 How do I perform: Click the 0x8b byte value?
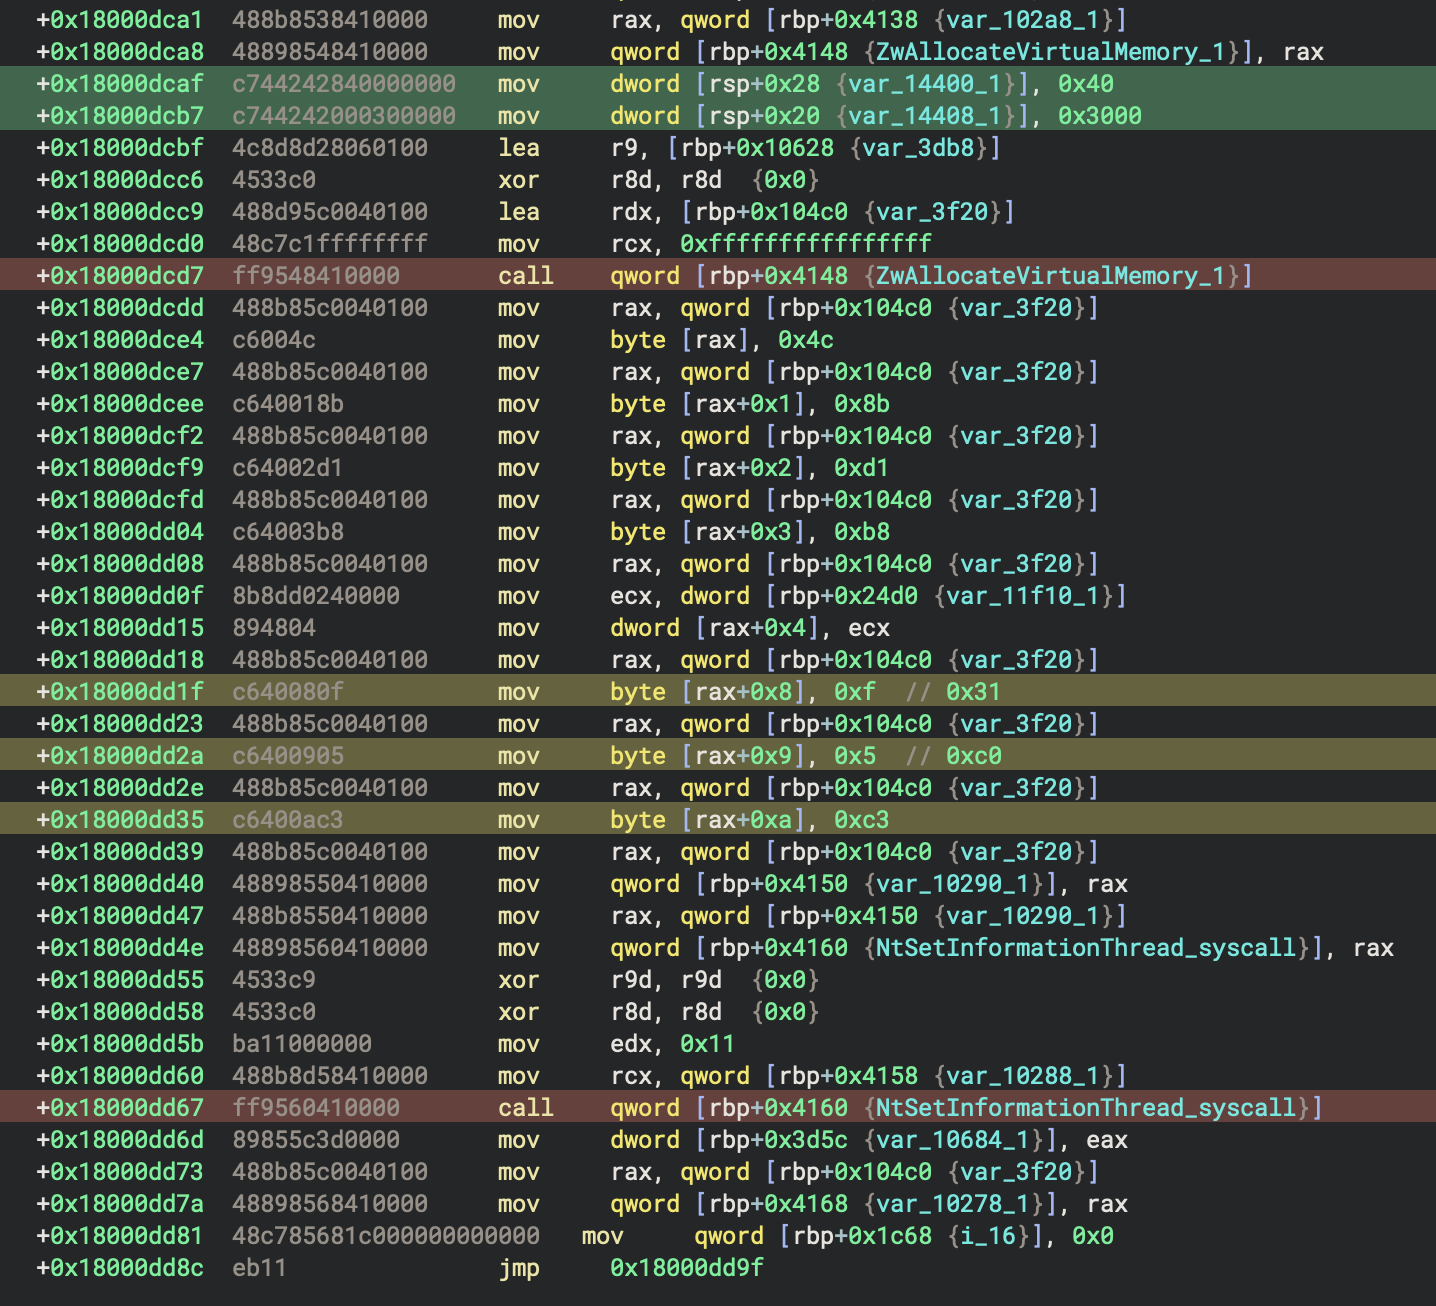click(x=862, y=404)
